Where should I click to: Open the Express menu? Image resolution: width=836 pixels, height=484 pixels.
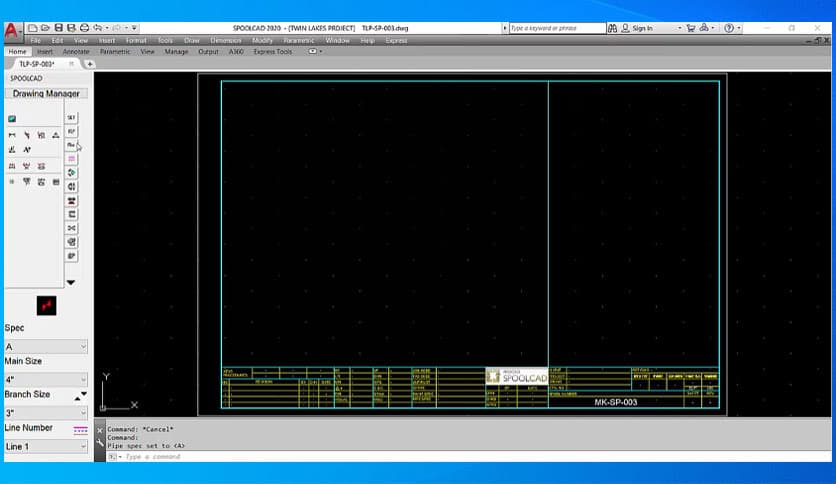pyautogui.click(x=396, y=41)
